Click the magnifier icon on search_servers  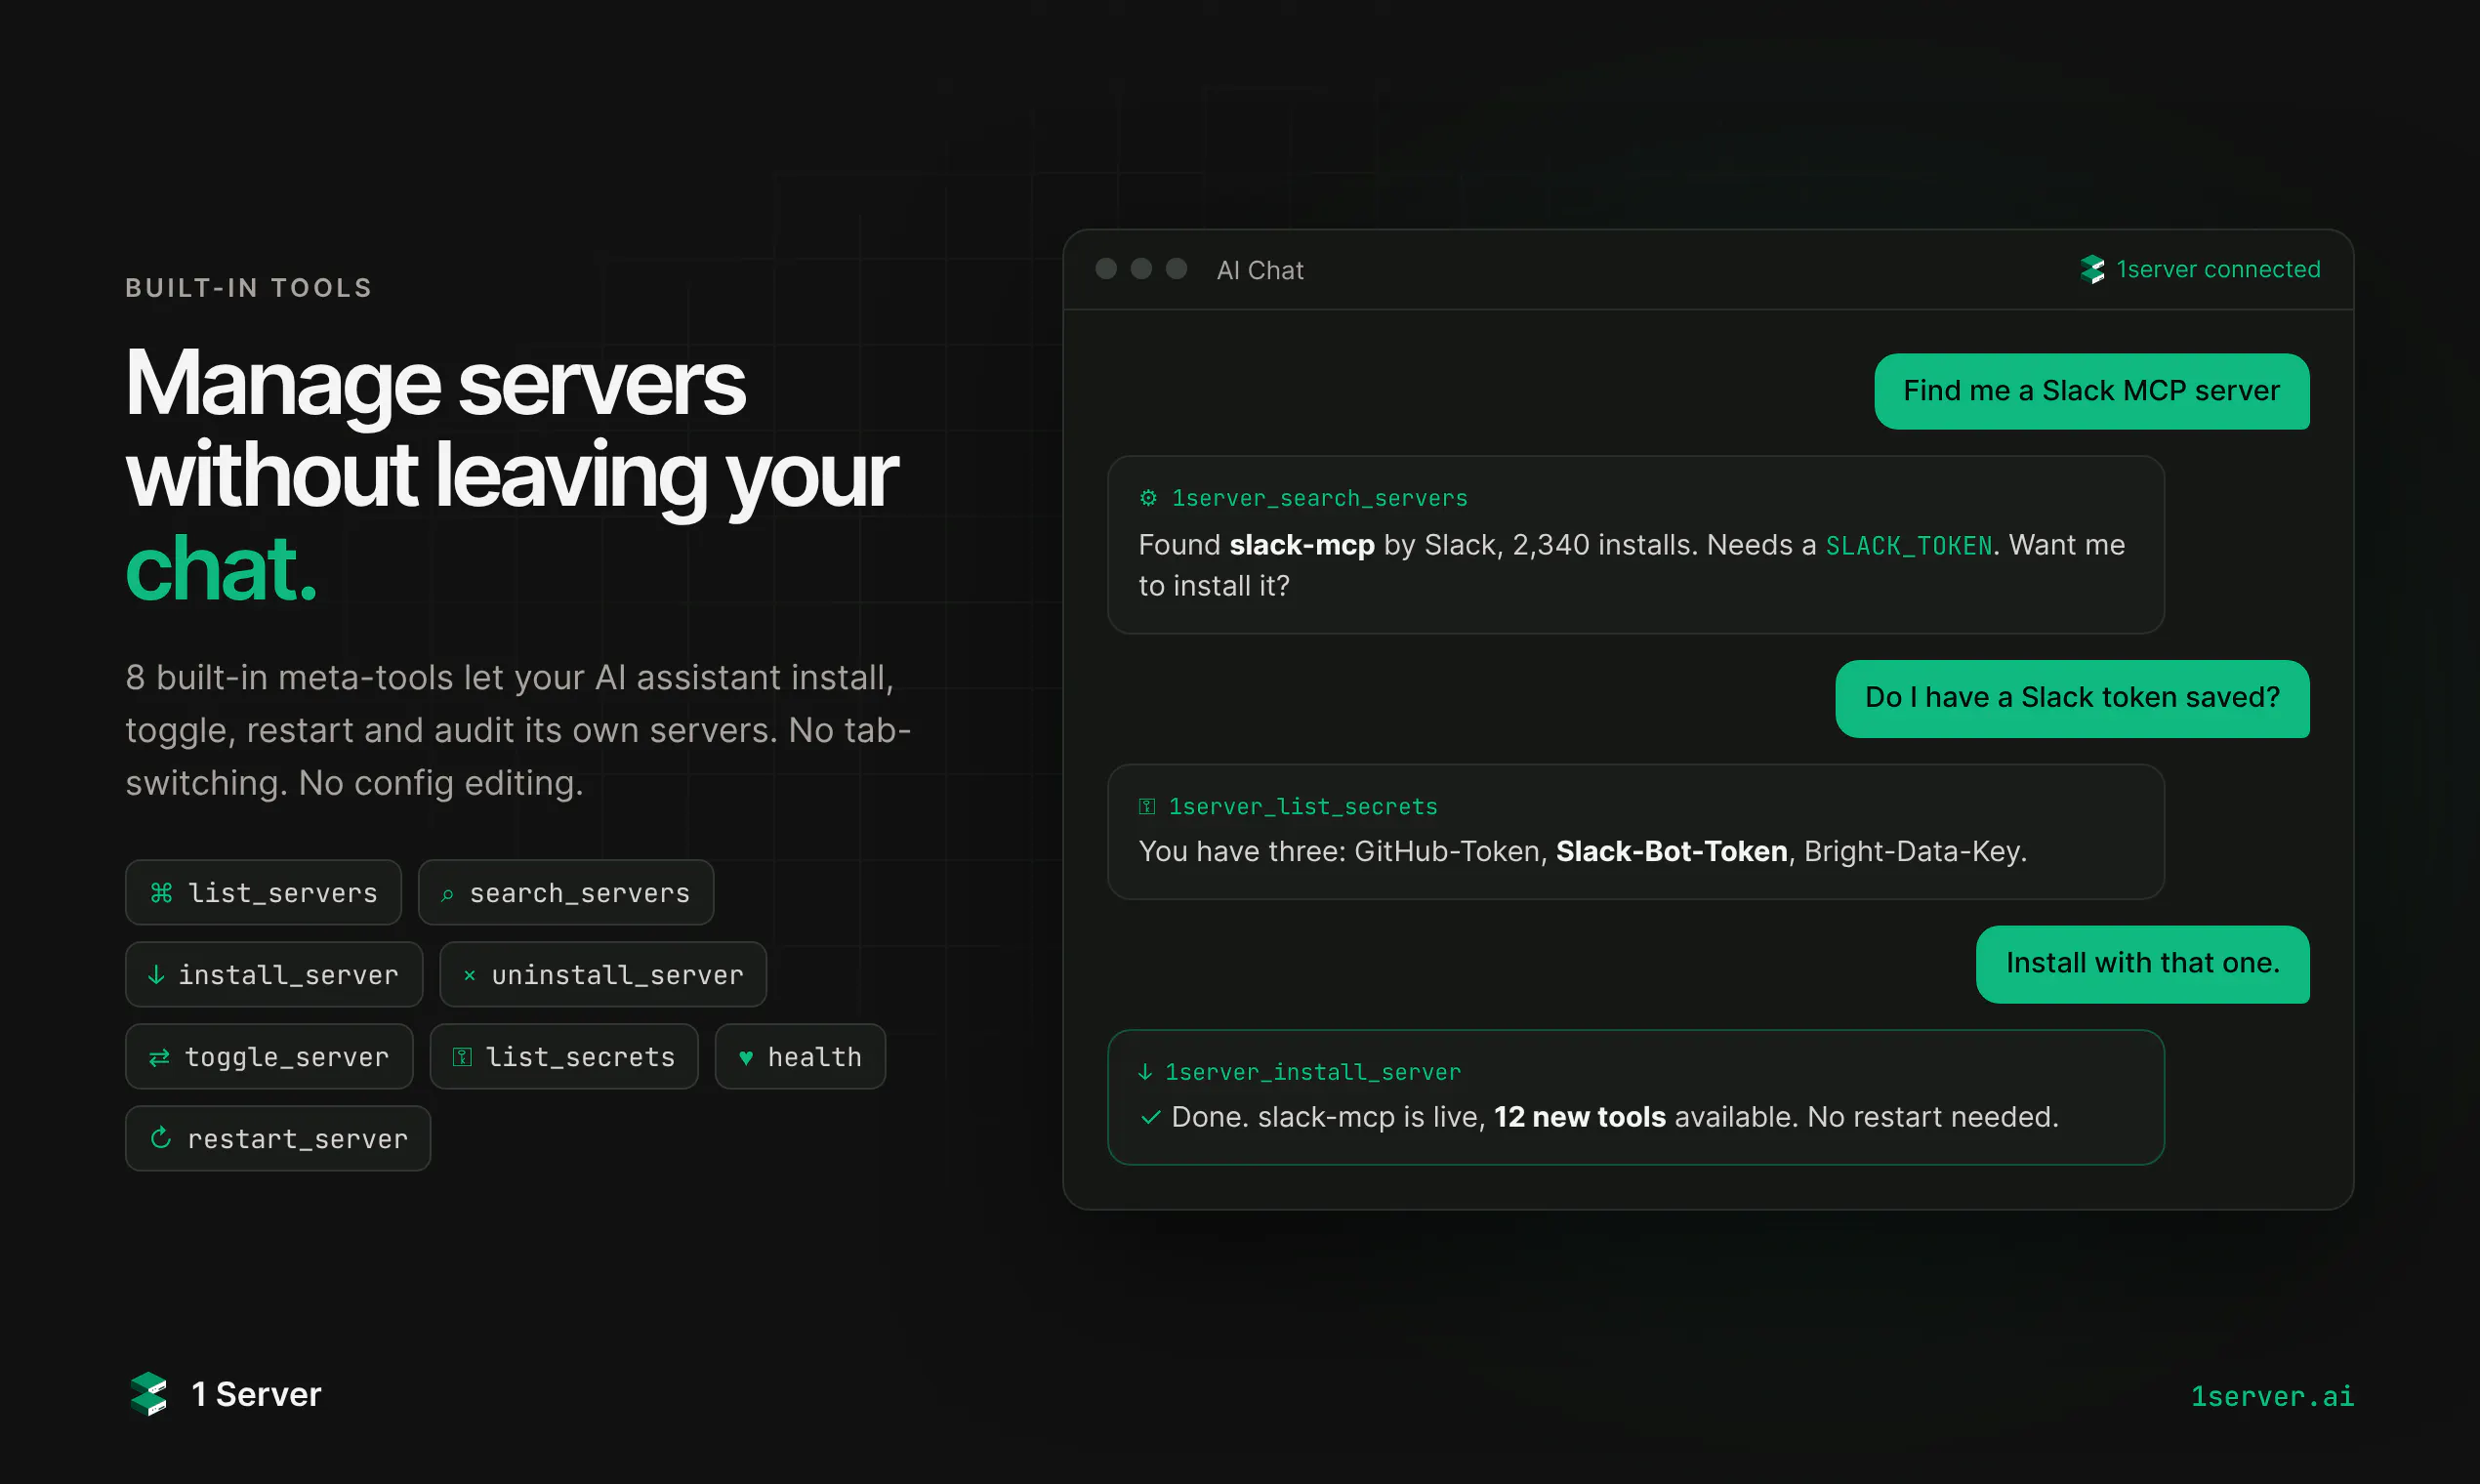(x=448, y=895)
